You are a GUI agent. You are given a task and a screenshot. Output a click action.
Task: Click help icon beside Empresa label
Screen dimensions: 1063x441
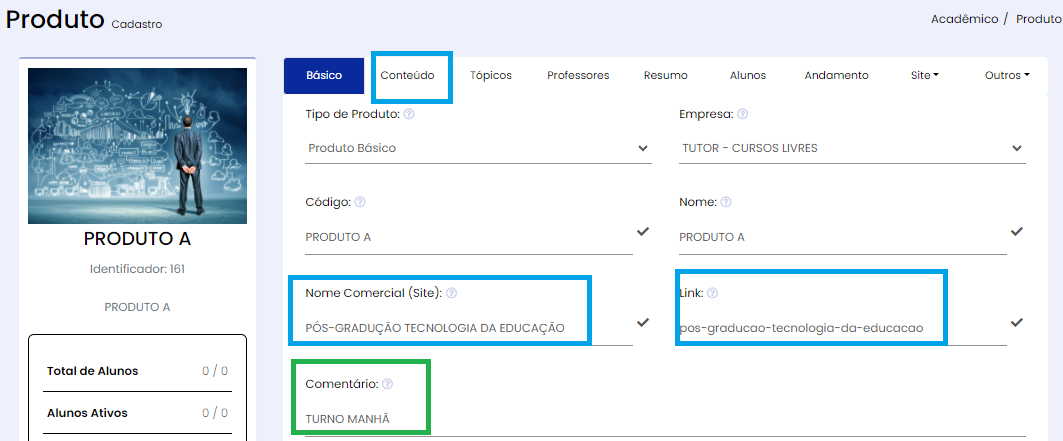[743, 115]
